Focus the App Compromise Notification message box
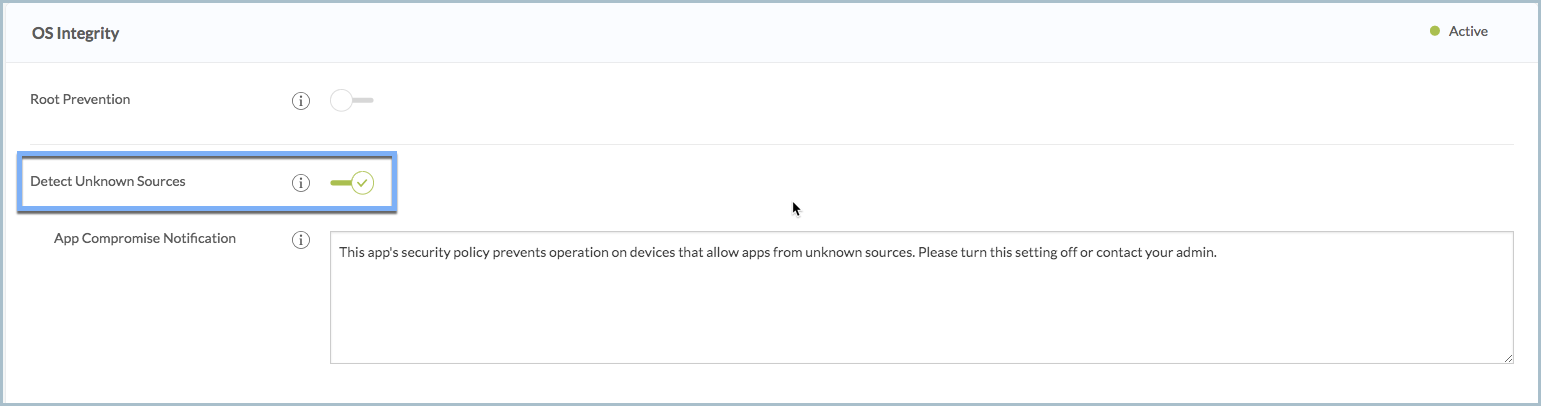The image size is (1541, 406). click(921, 298)
